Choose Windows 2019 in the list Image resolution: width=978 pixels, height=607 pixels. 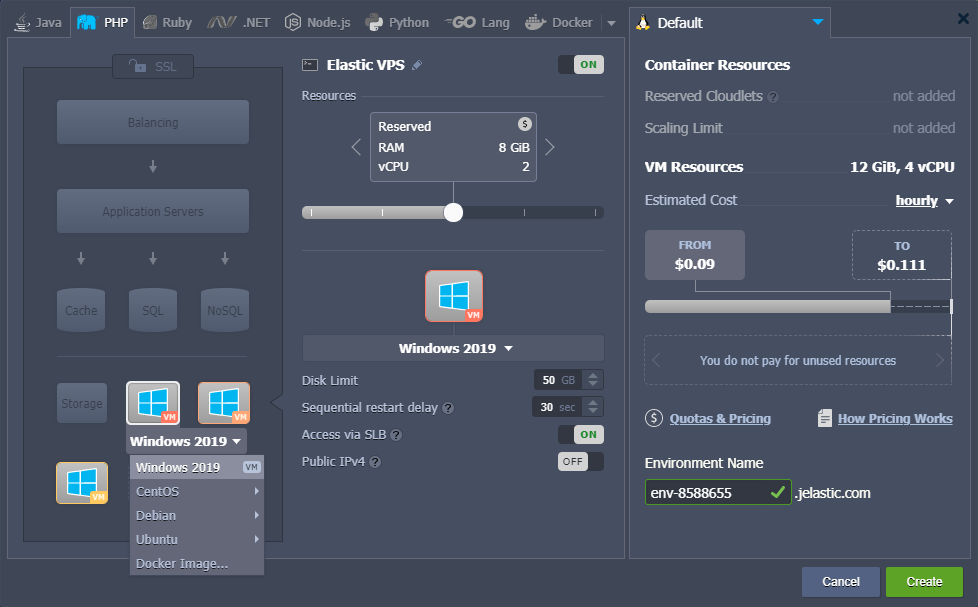[197, 467]
